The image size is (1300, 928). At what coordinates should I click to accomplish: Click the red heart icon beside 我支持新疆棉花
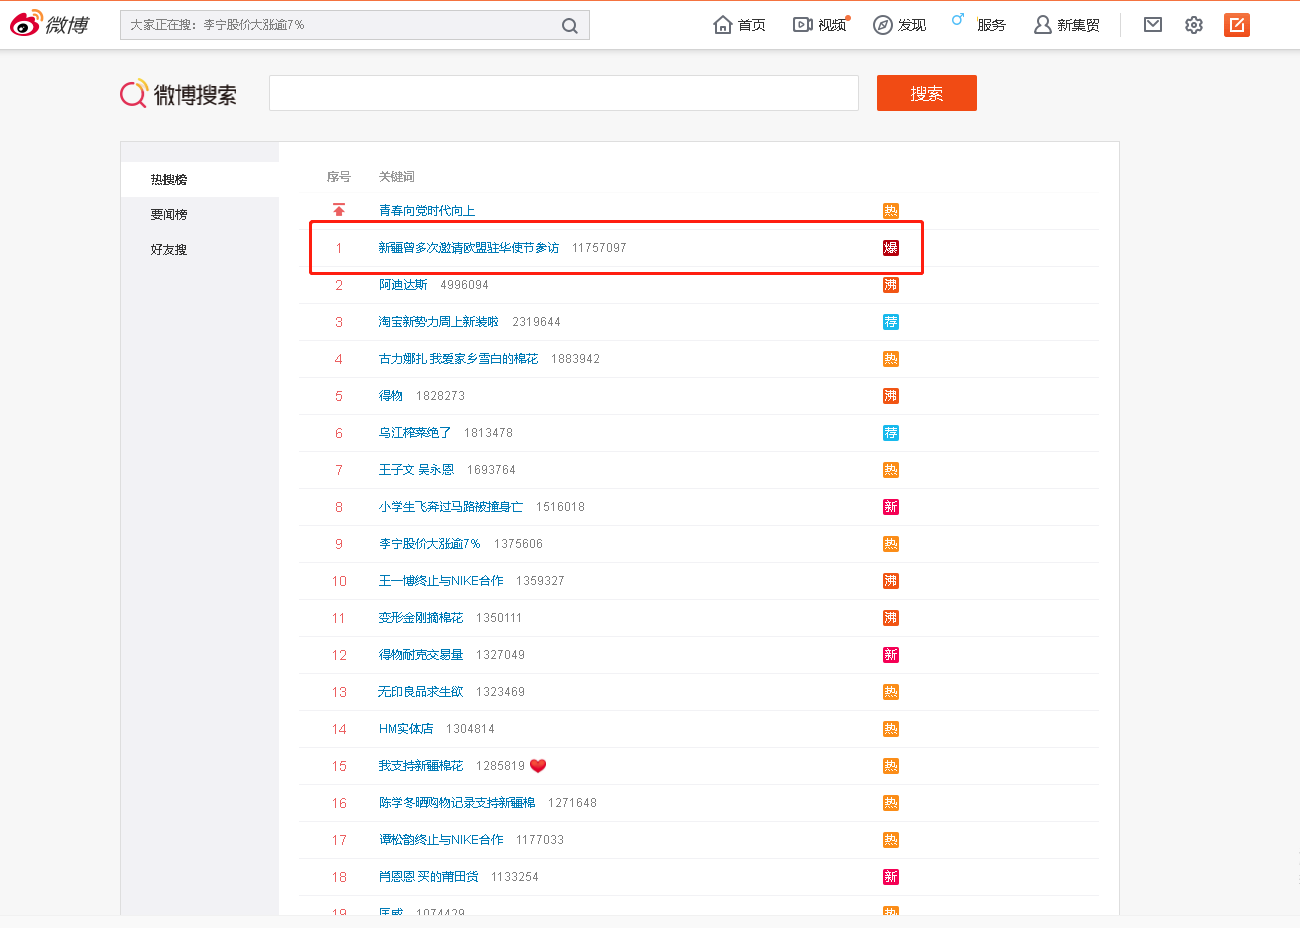(538, 766)
